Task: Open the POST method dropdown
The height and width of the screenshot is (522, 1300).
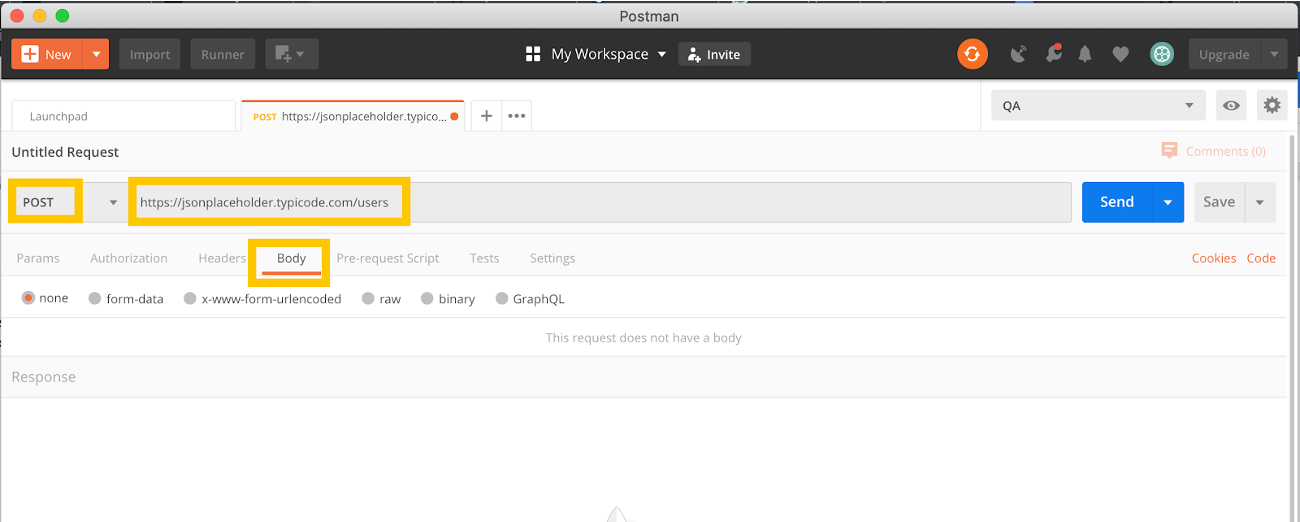Action: (69, 202)
